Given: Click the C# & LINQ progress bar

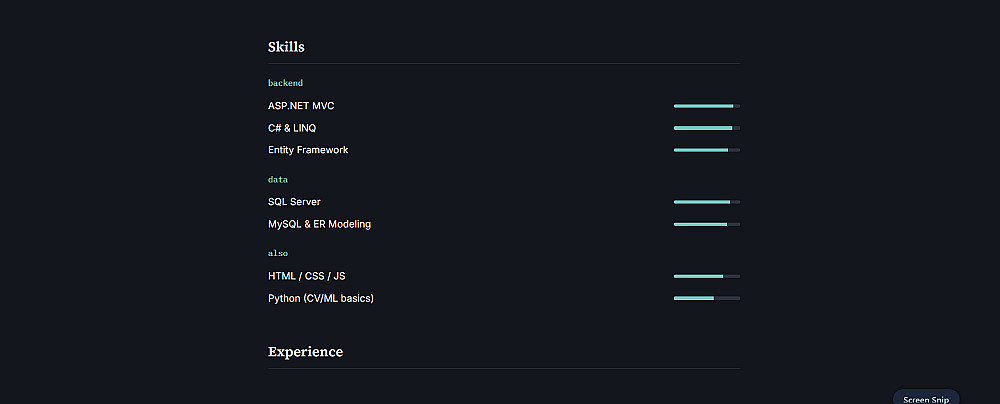Looking at the screenshot, I should pos(707,128).
